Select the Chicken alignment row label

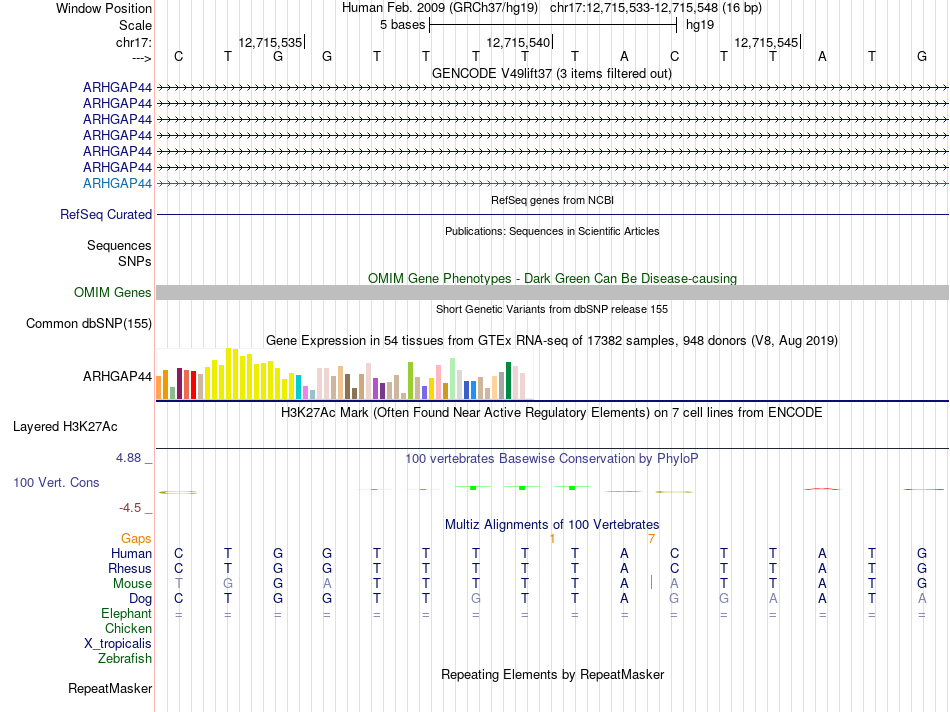pos(128,629)
